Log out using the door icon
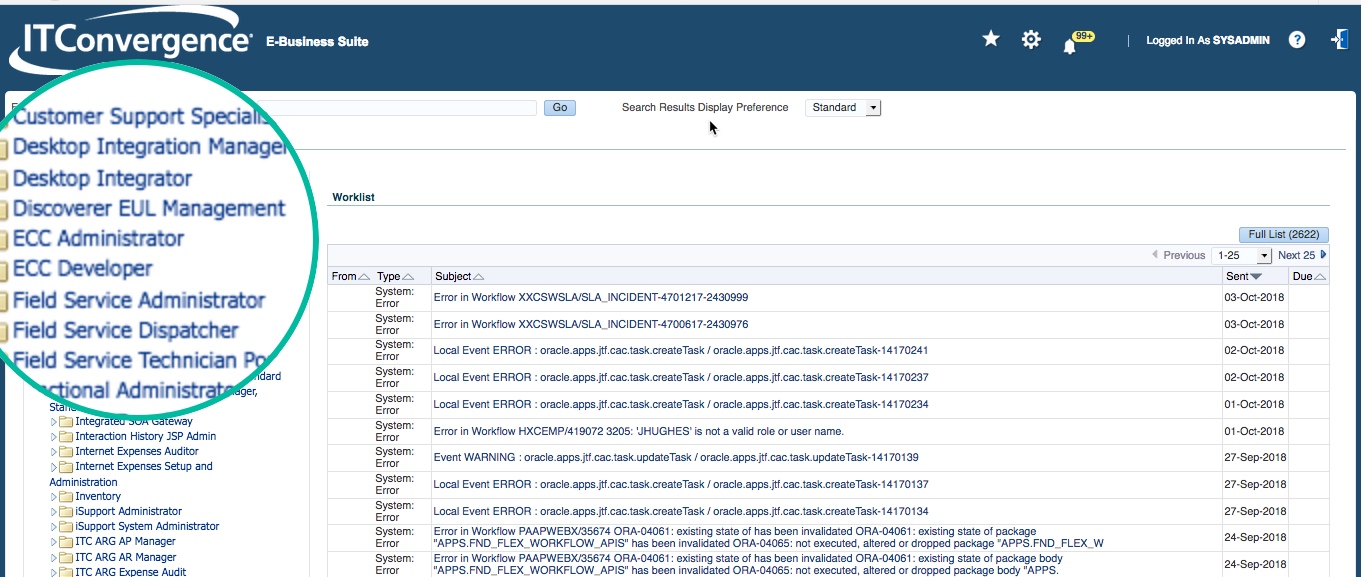Viewport: 1365px width, 577px height. (1339, 39)
